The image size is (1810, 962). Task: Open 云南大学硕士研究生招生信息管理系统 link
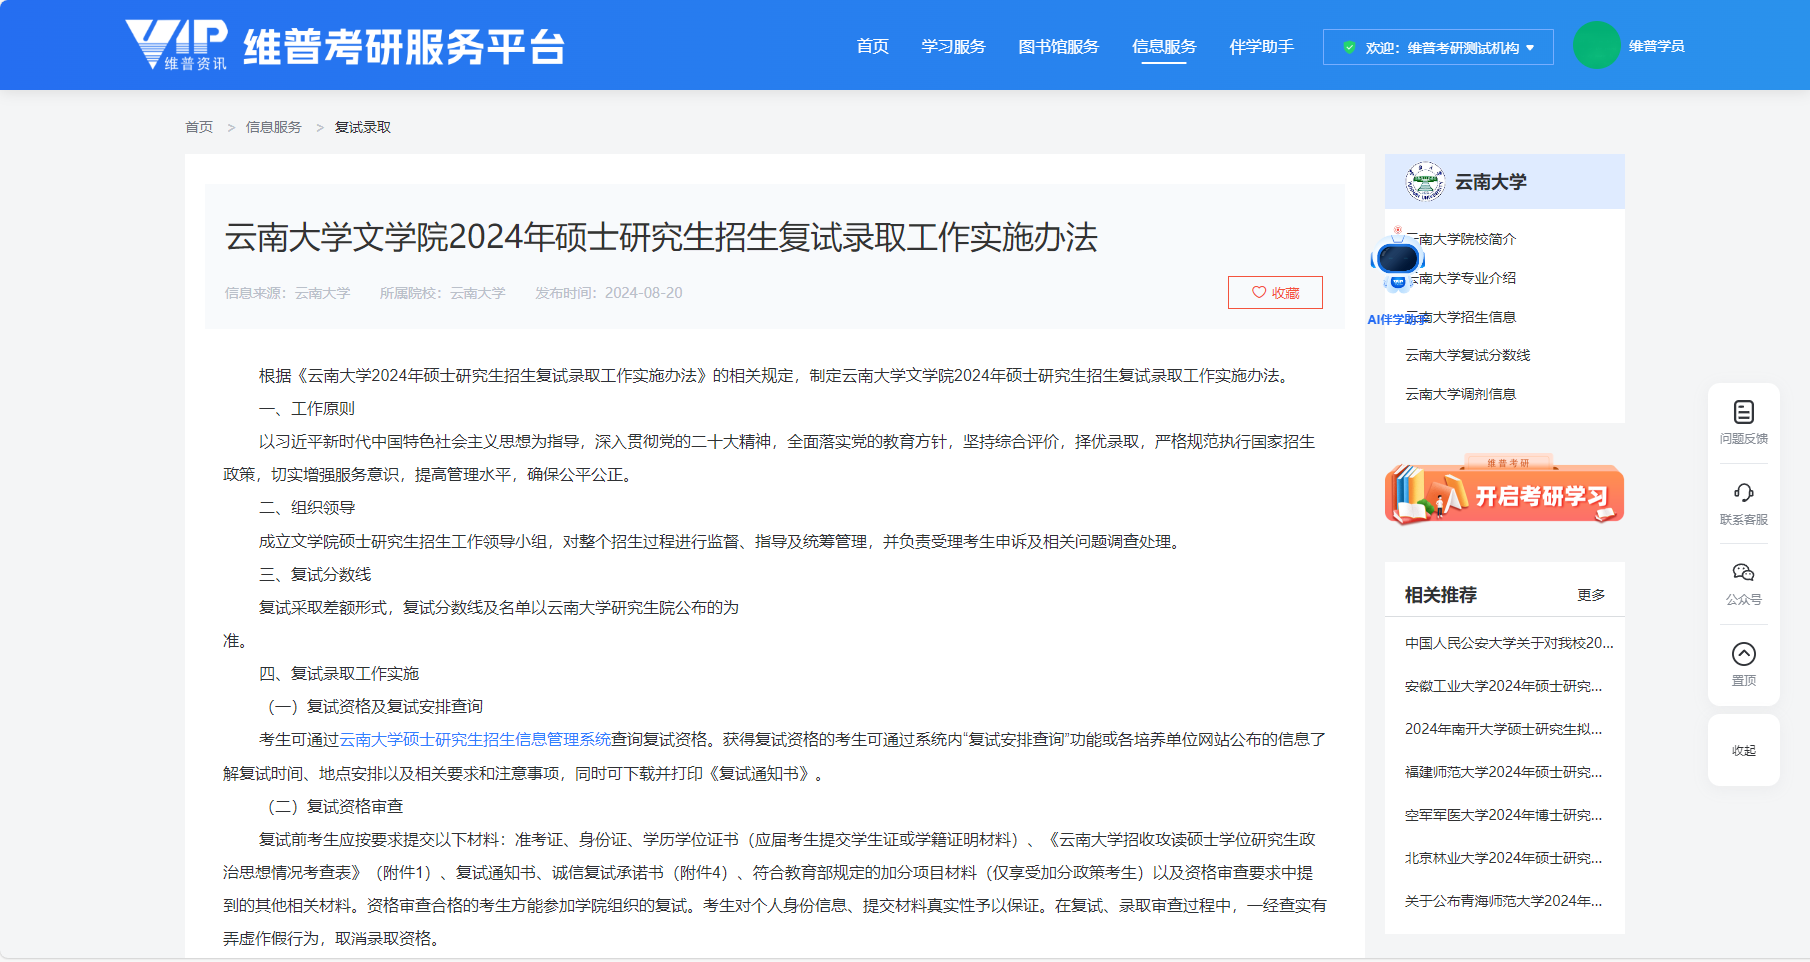[x=475, y=740]
